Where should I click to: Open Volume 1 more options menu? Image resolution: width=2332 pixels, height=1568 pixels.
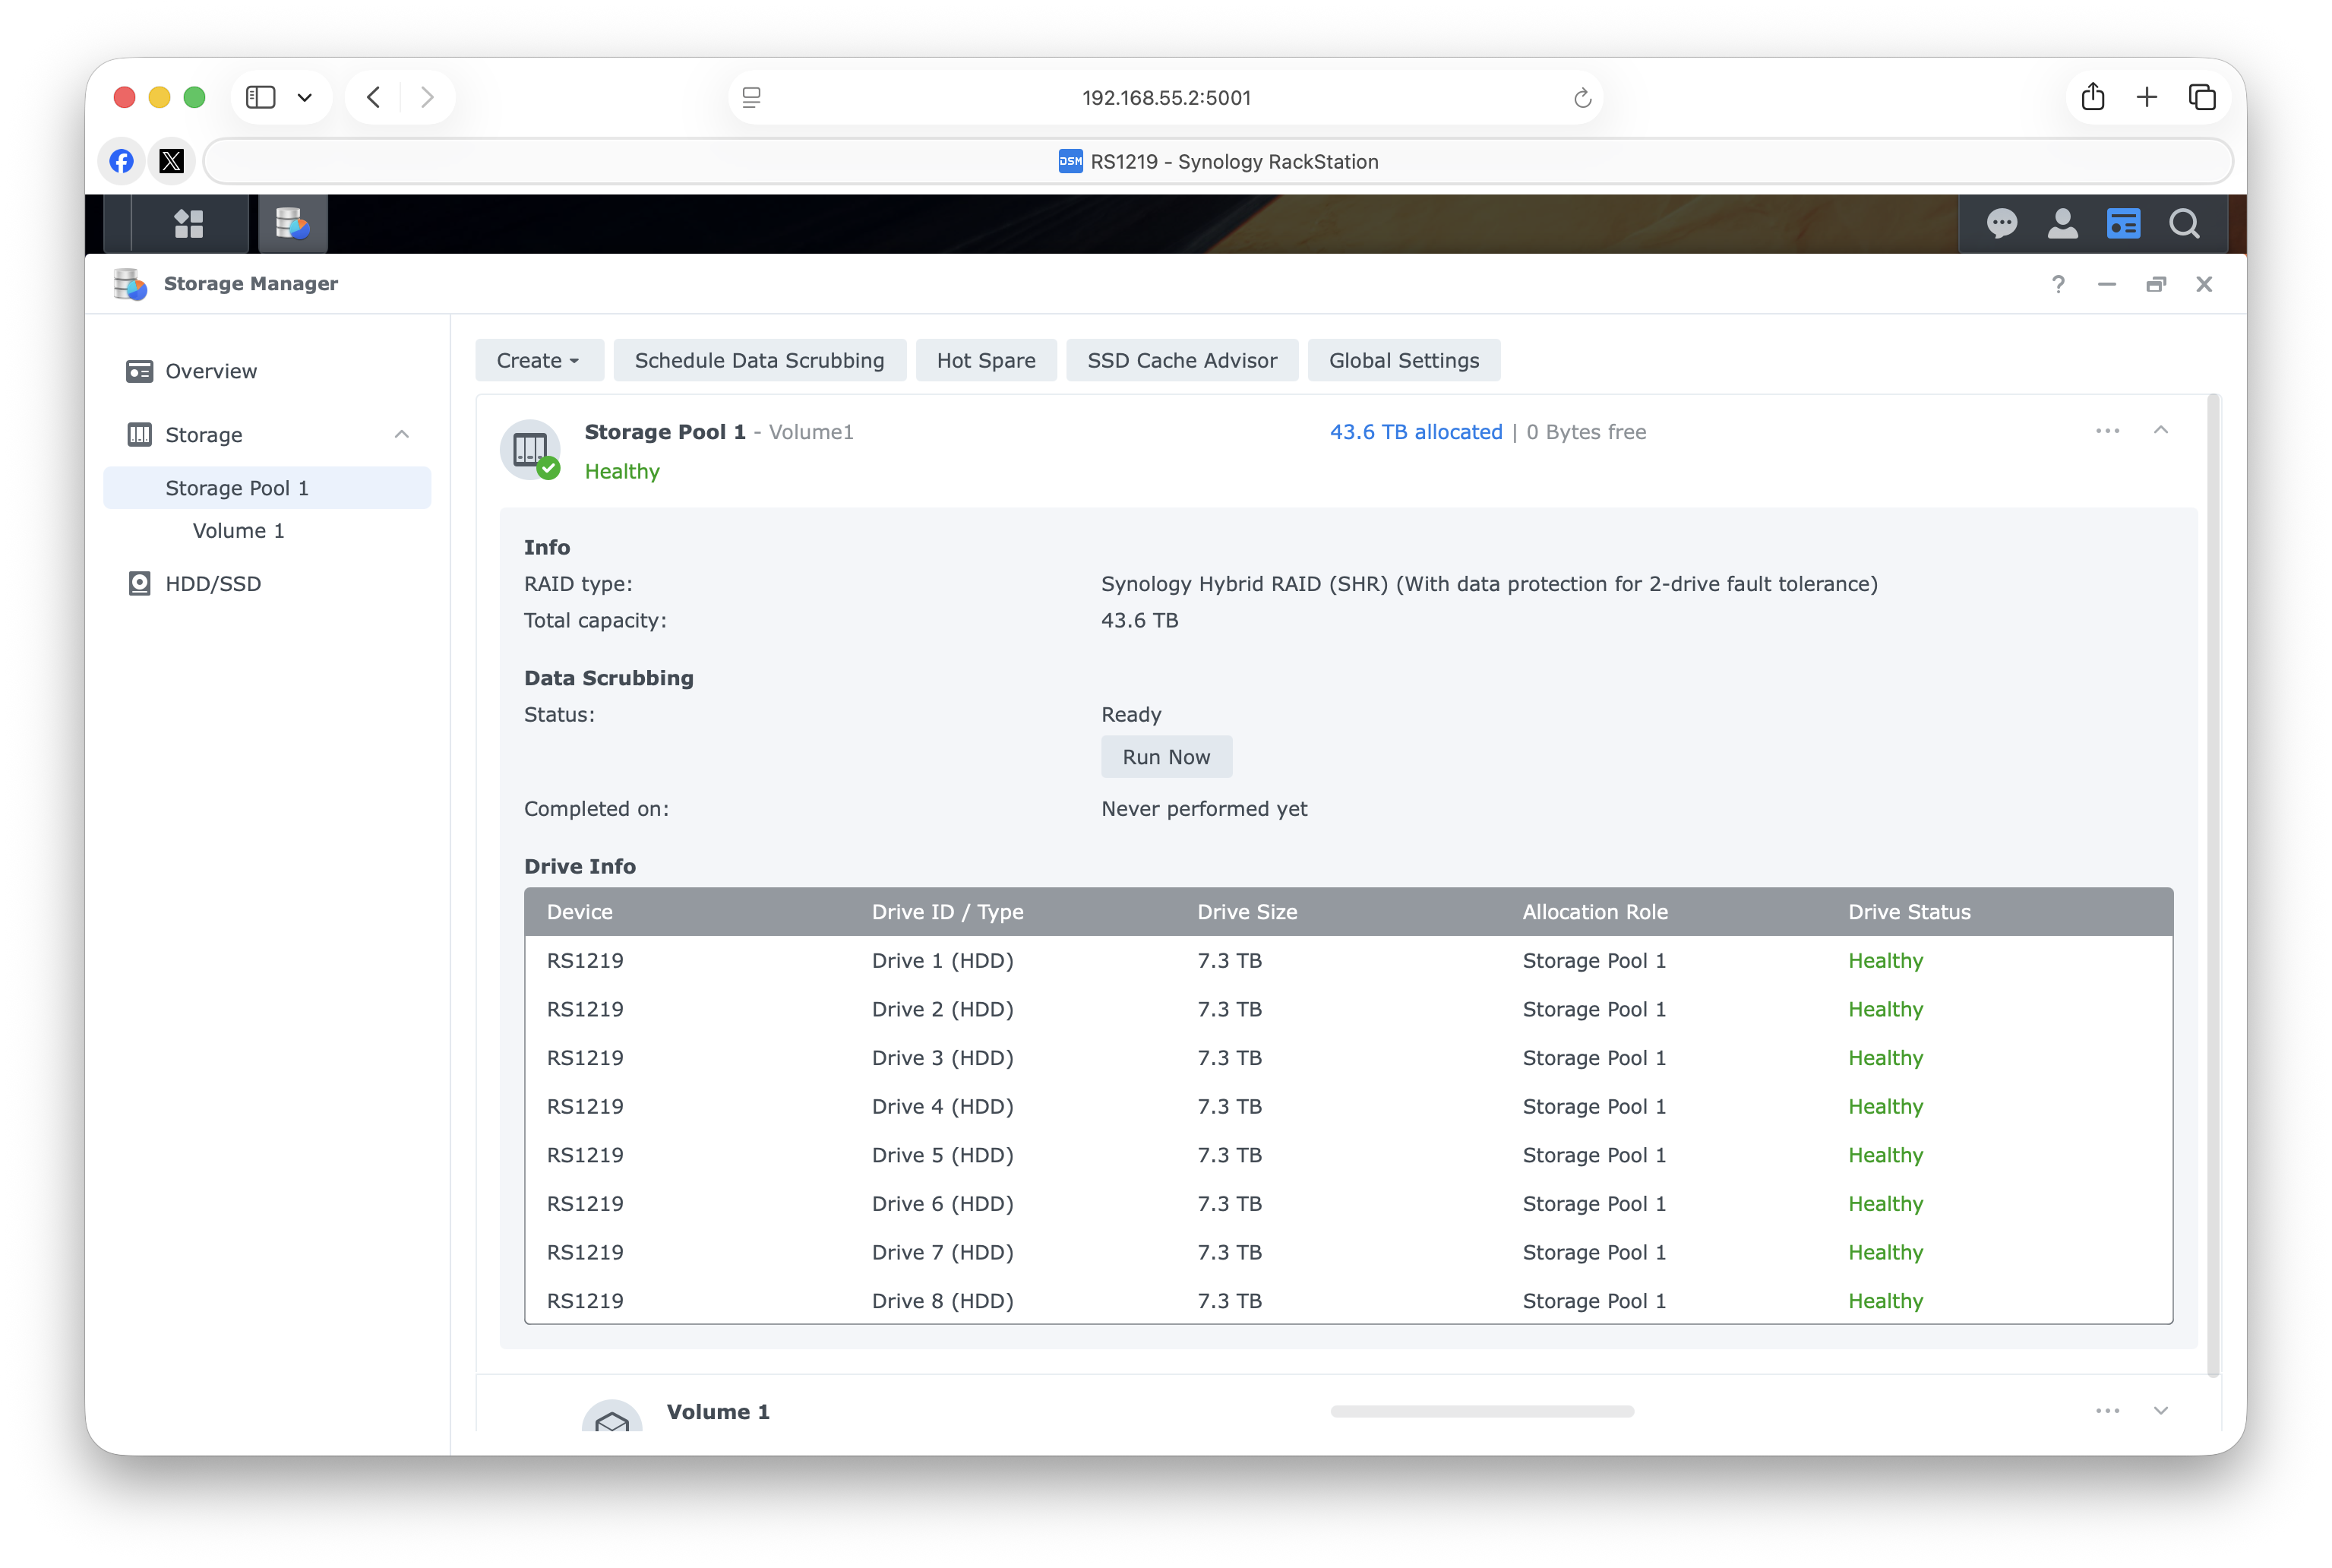(x=2108, y=1411)
